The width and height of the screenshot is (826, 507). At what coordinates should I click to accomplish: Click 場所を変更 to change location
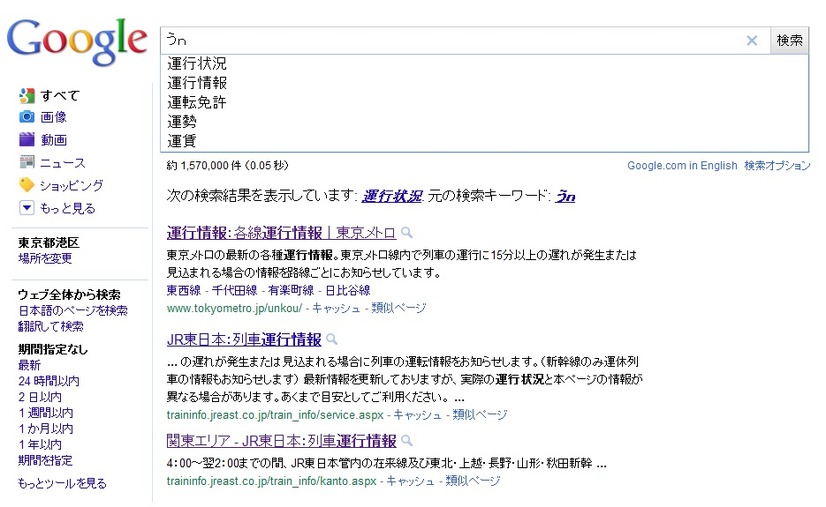45,259
